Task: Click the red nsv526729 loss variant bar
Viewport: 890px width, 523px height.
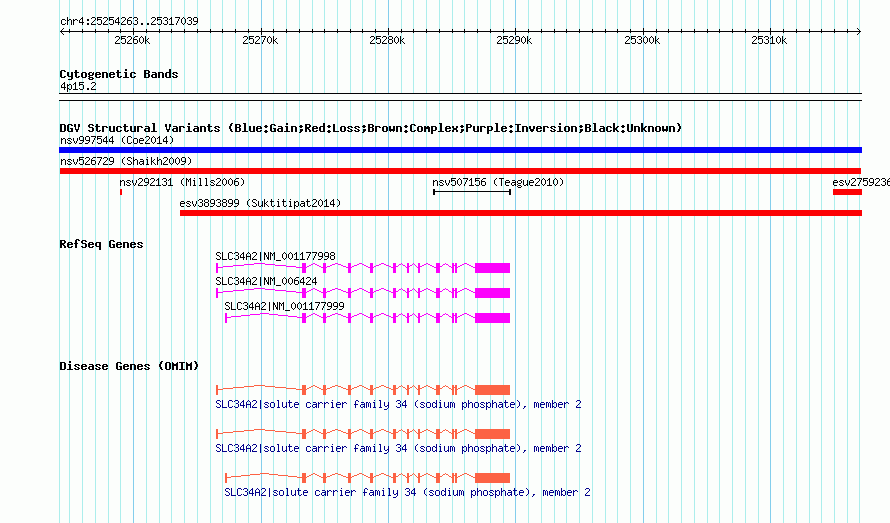Action: pyautogui.click(x=460, y=171)
